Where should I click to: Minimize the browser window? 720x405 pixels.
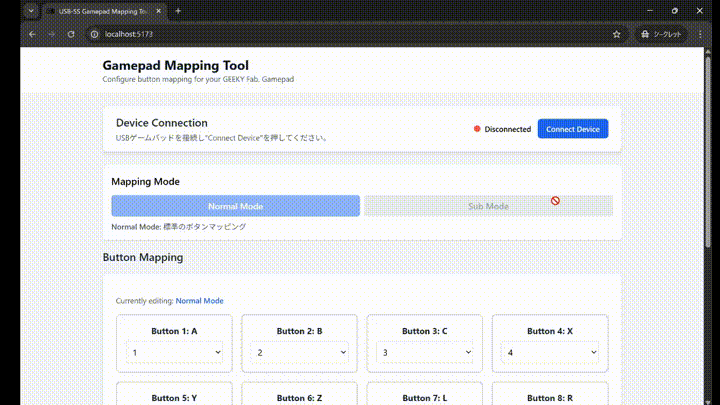[650, 11]
